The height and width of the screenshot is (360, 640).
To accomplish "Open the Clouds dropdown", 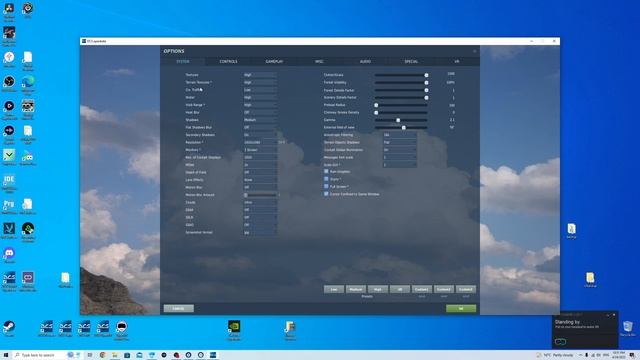I will (x=260, y=202).
